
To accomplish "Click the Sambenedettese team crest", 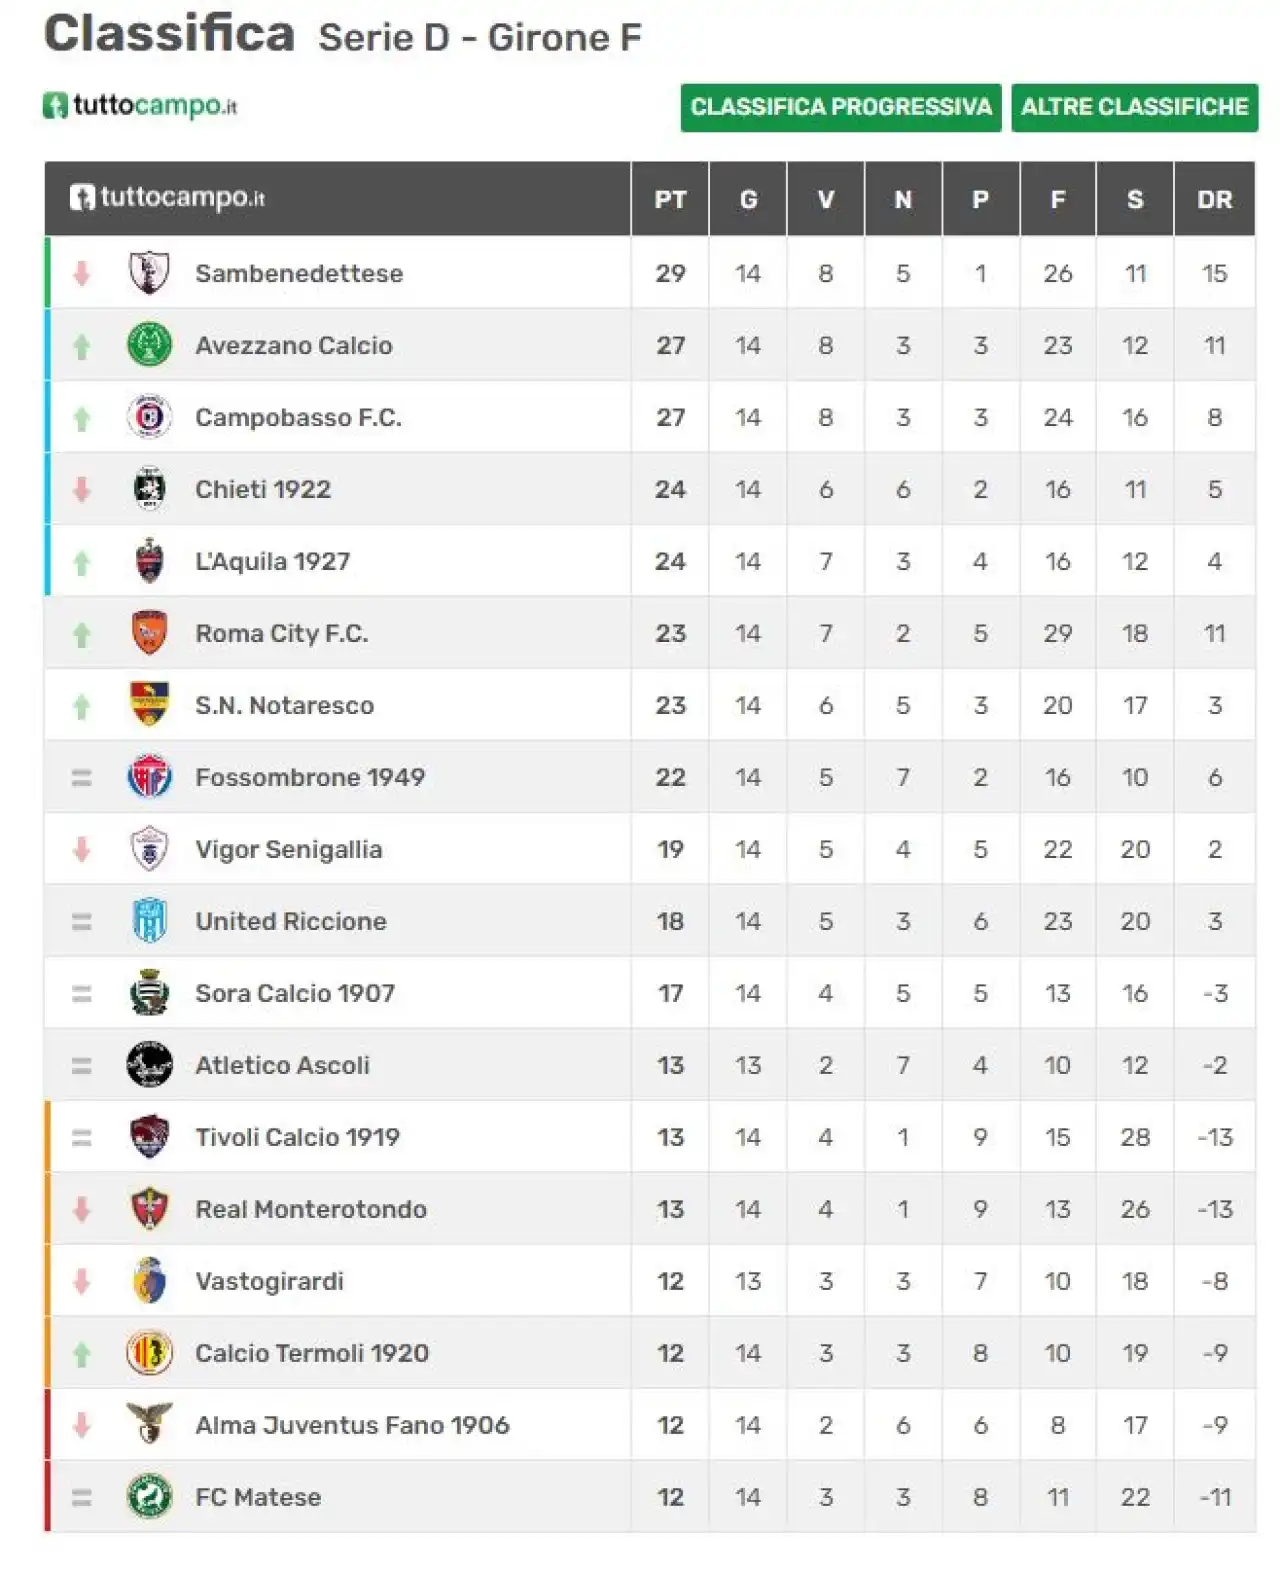I will [x=150, y=273].
